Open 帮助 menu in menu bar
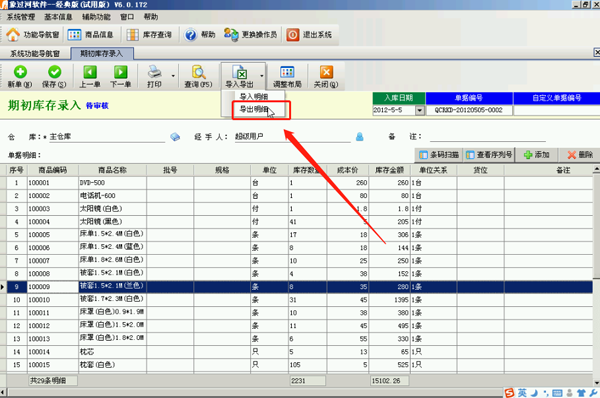This screenshot has height=398, width=600. point(151,17)
